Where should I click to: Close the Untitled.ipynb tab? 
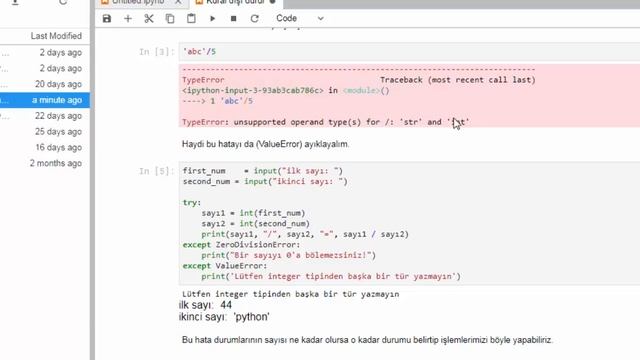coord(178,2)
